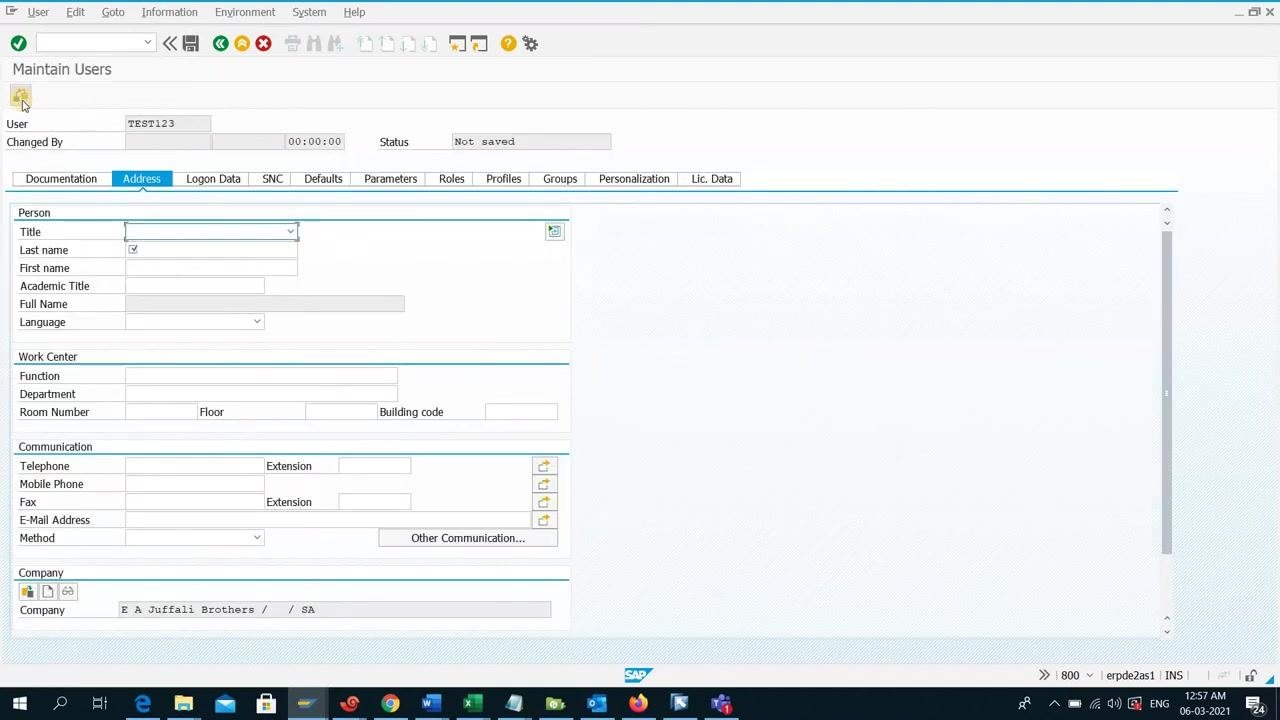
Task: Expand the 800 client dropdown in status bar
Action: (1090, 676)
